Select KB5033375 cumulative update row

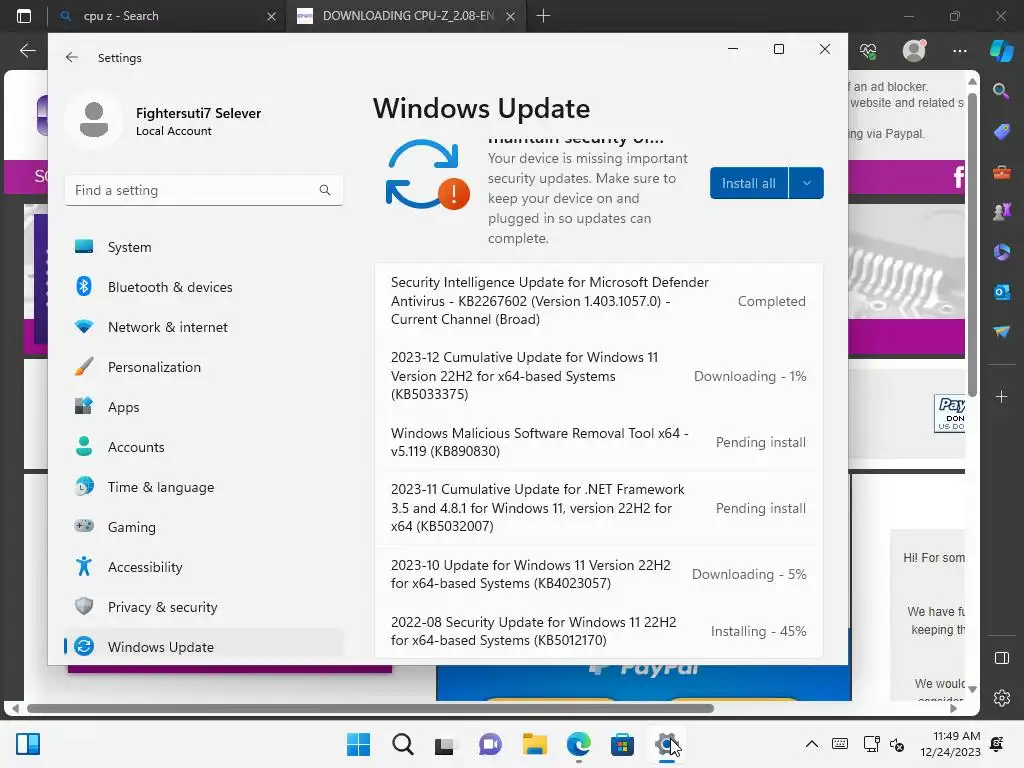(598, 376)
